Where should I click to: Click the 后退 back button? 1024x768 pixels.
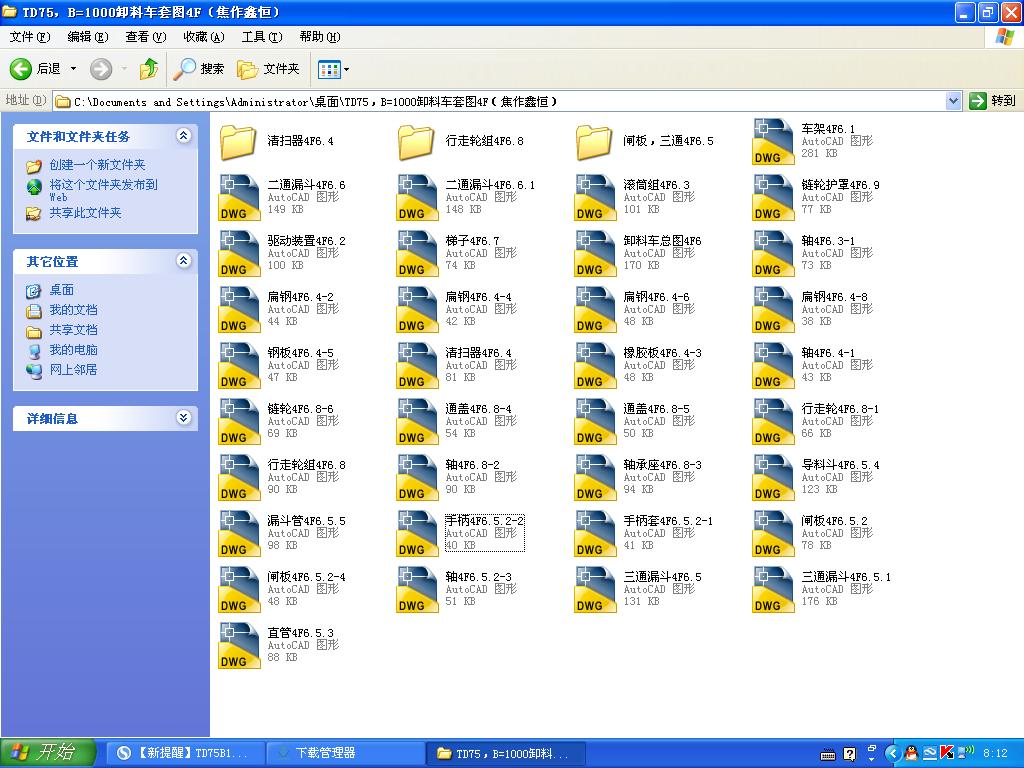[35, 69]
